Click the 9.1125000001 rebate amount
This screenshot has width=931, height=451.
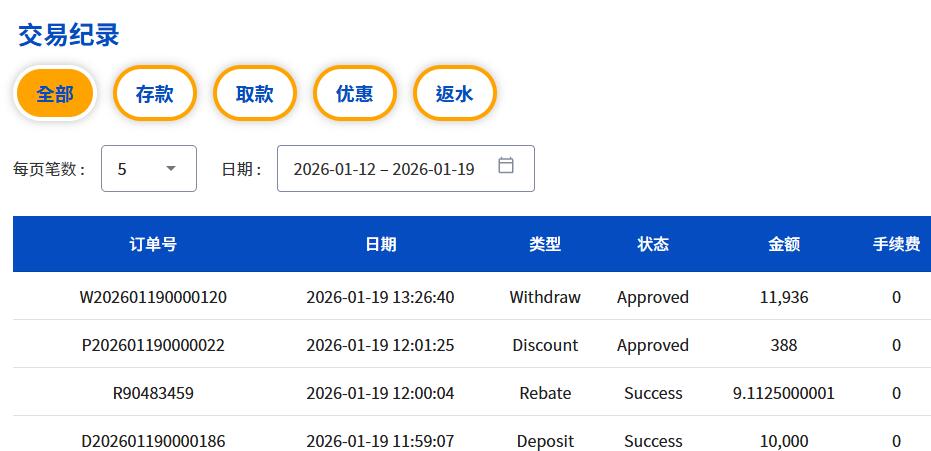pyautogui.click(x=784, y=393)
